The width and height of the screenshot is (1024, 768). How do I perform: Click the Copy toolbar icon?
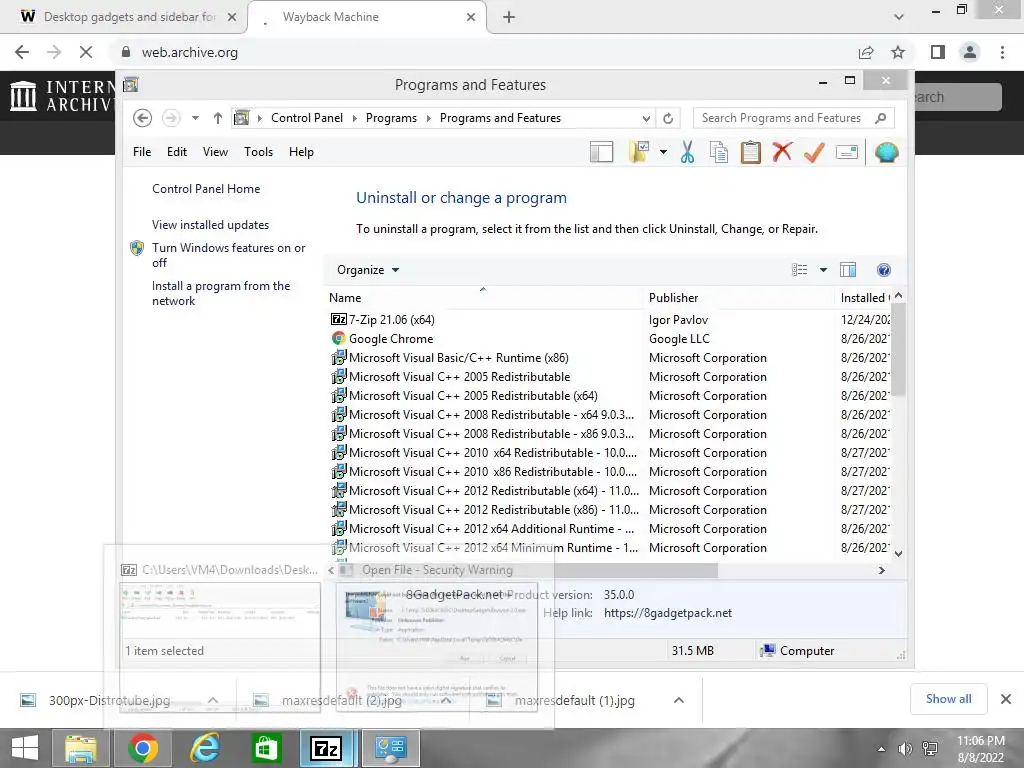[718, 152]
